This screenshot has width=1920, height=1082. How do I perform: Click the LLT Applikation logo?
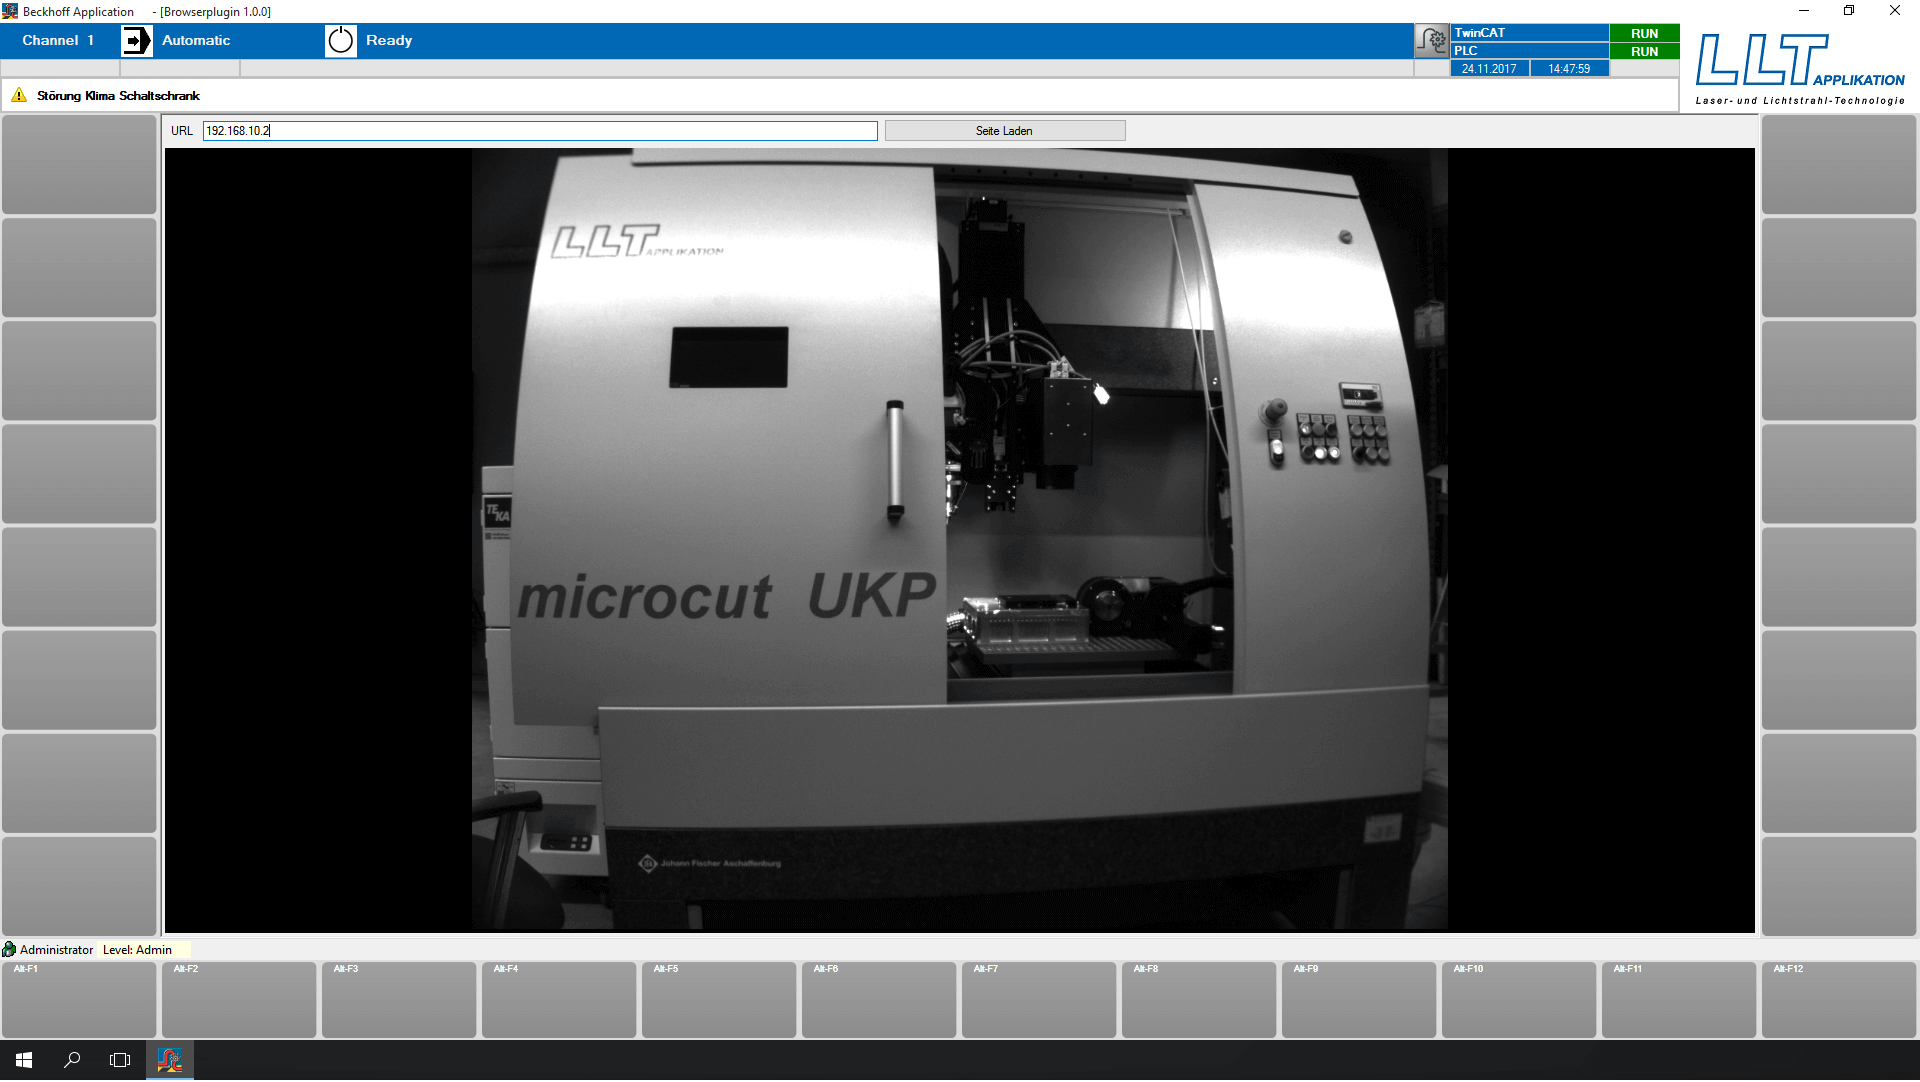pyautogui.click(x=1800, y=68)
